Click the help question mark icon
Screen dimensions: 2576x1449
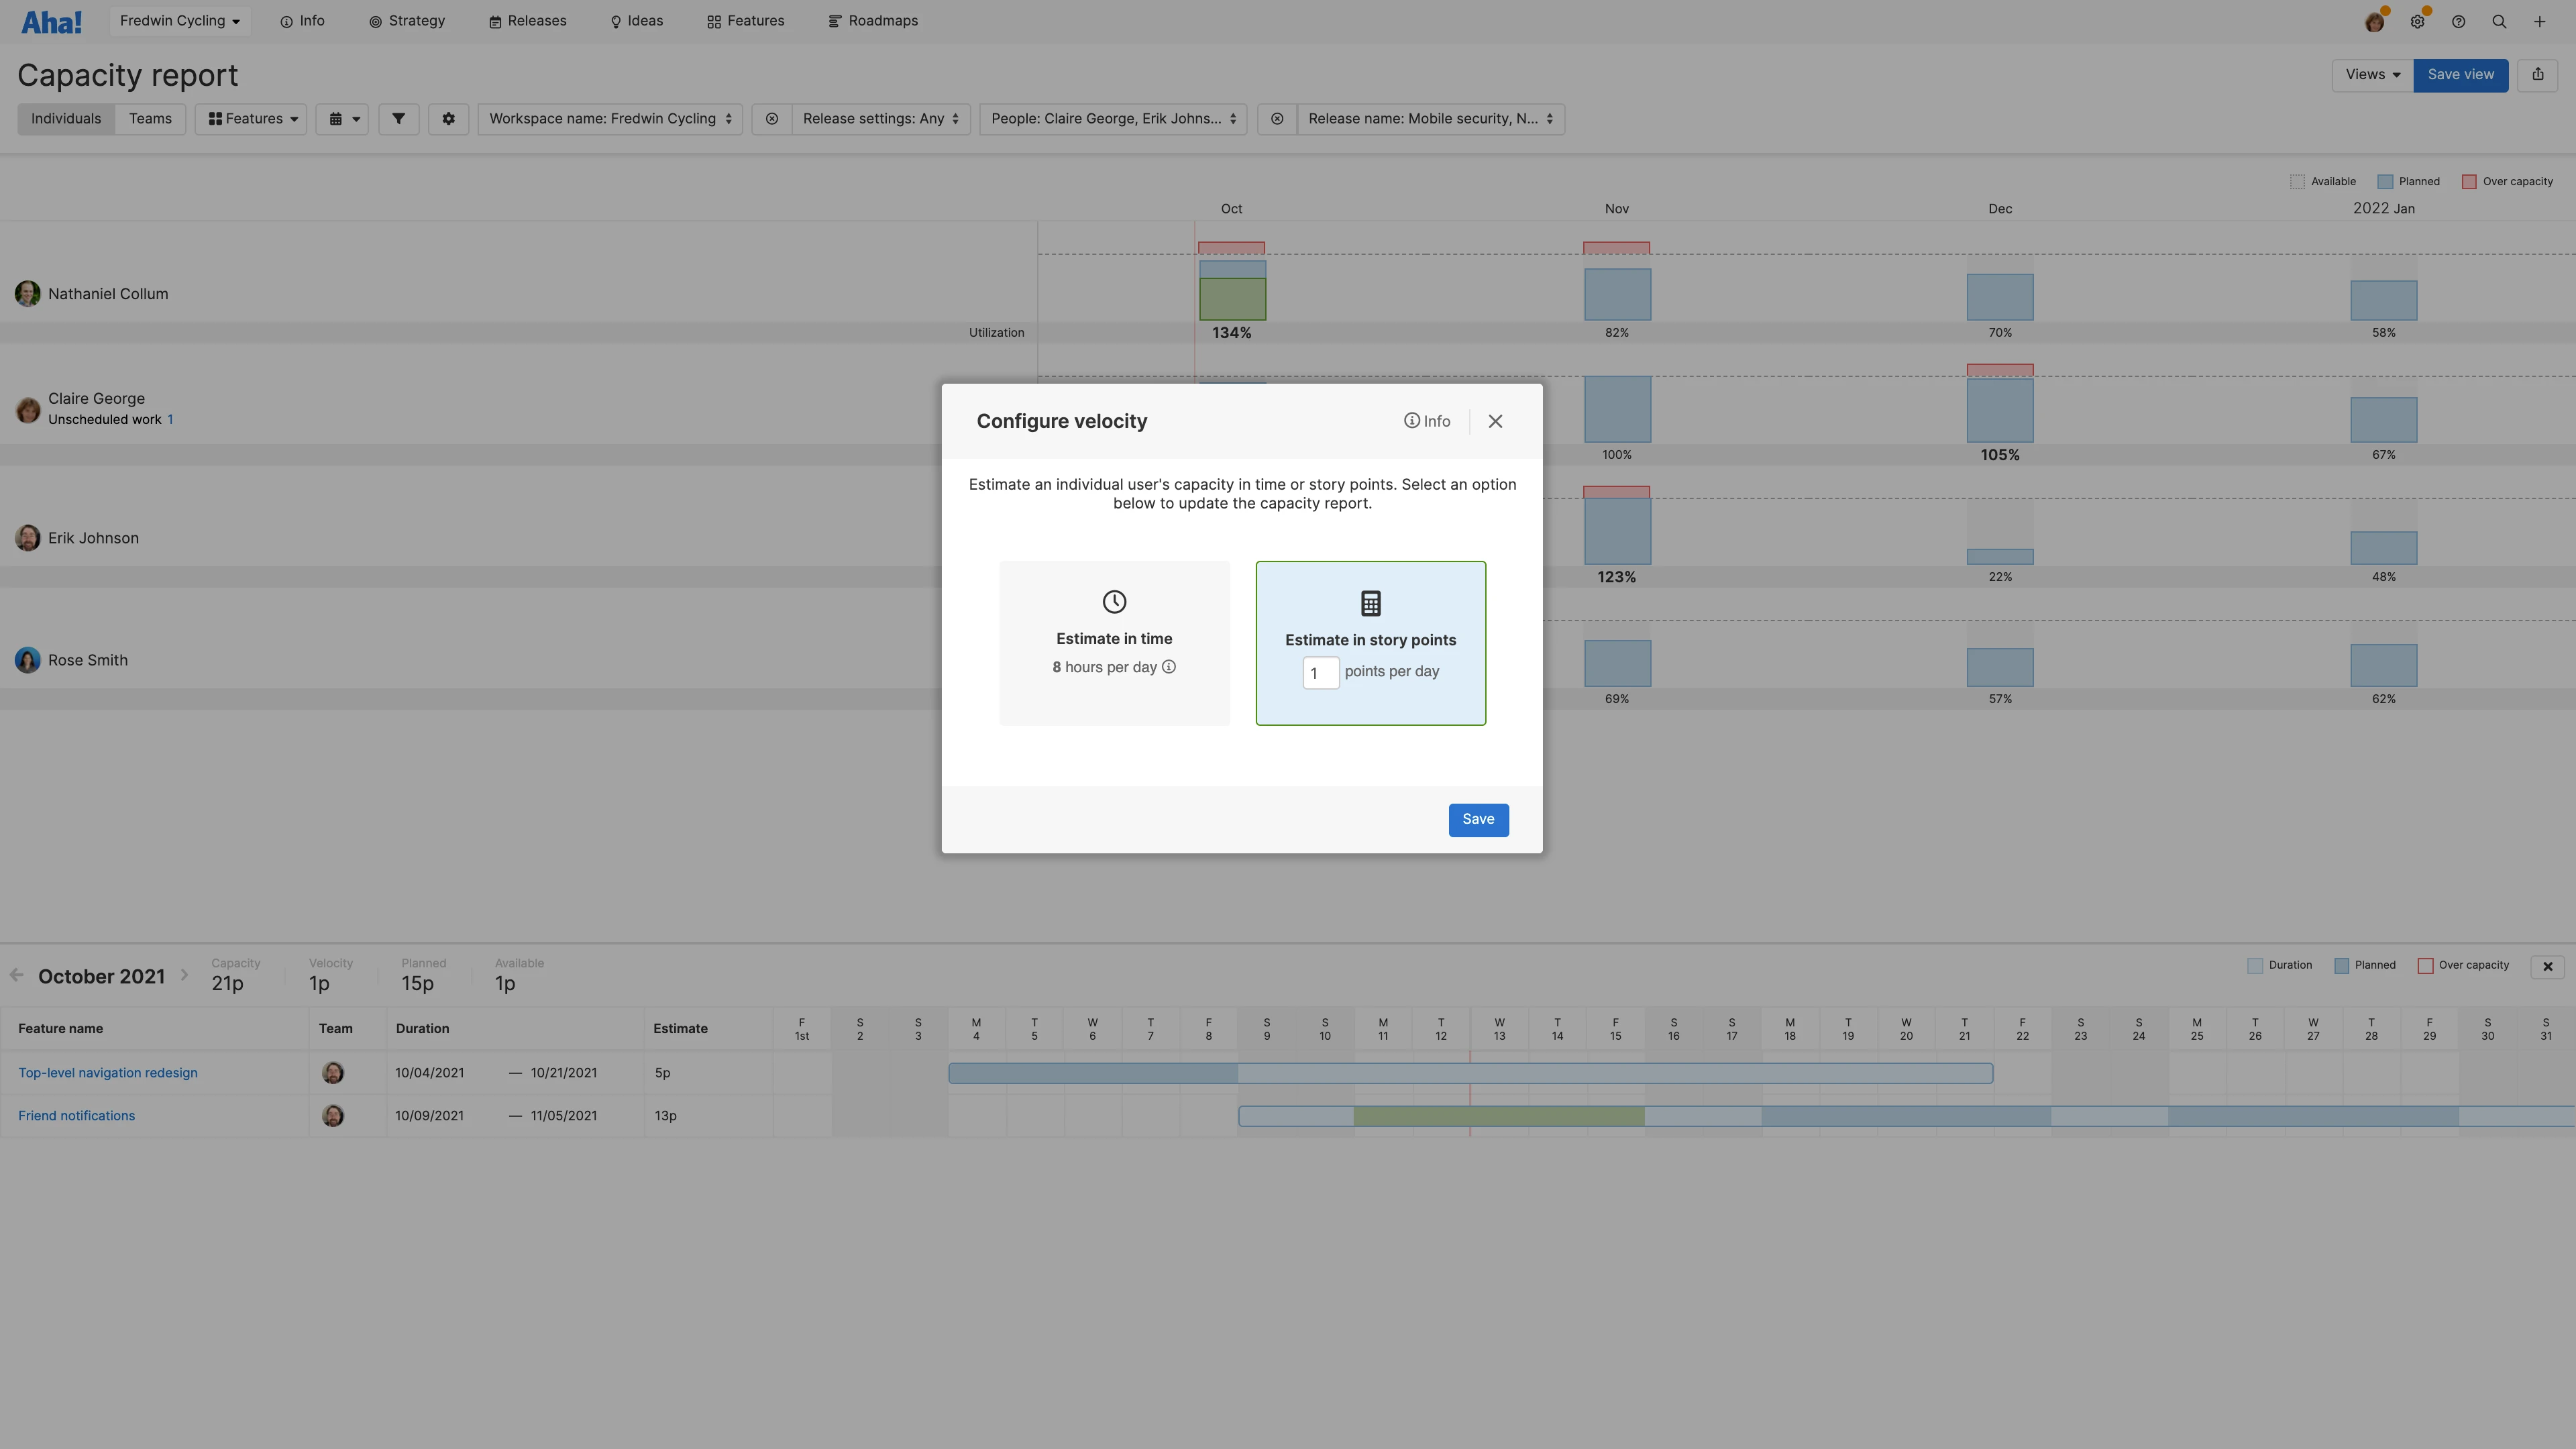pos(2458,21)
